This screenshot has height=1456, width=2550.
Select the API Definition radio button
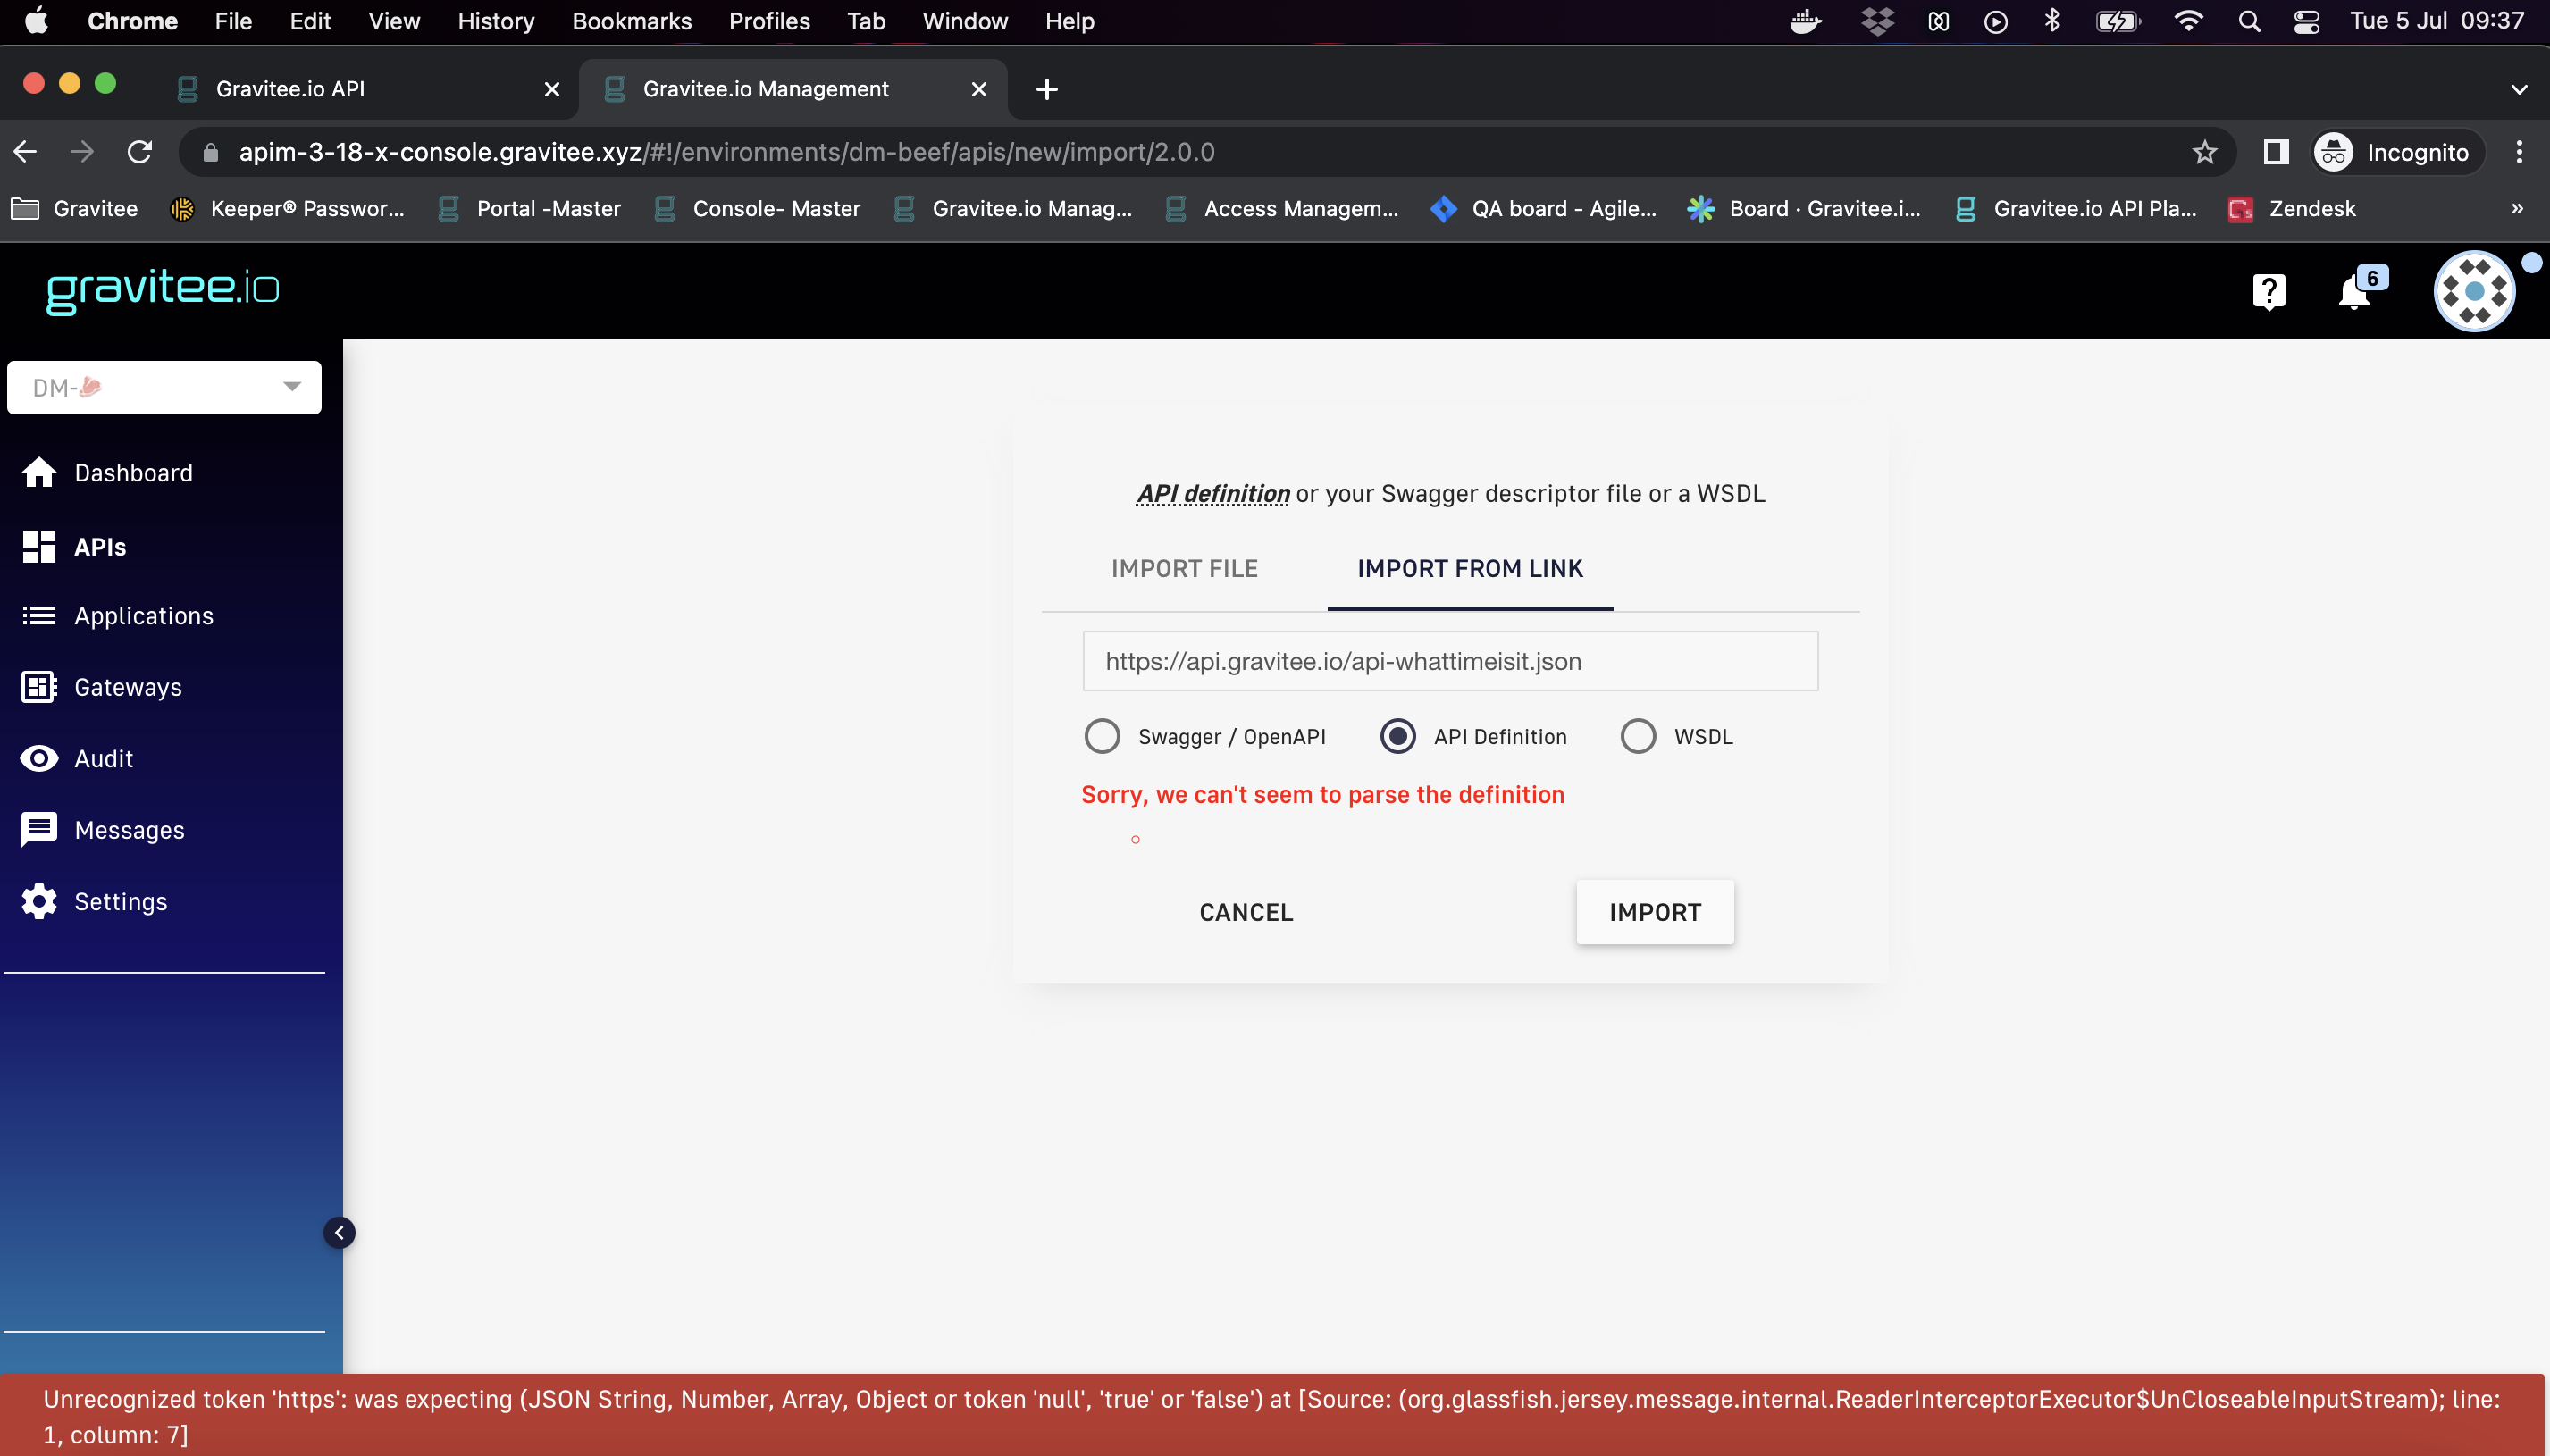point(1397,736)
